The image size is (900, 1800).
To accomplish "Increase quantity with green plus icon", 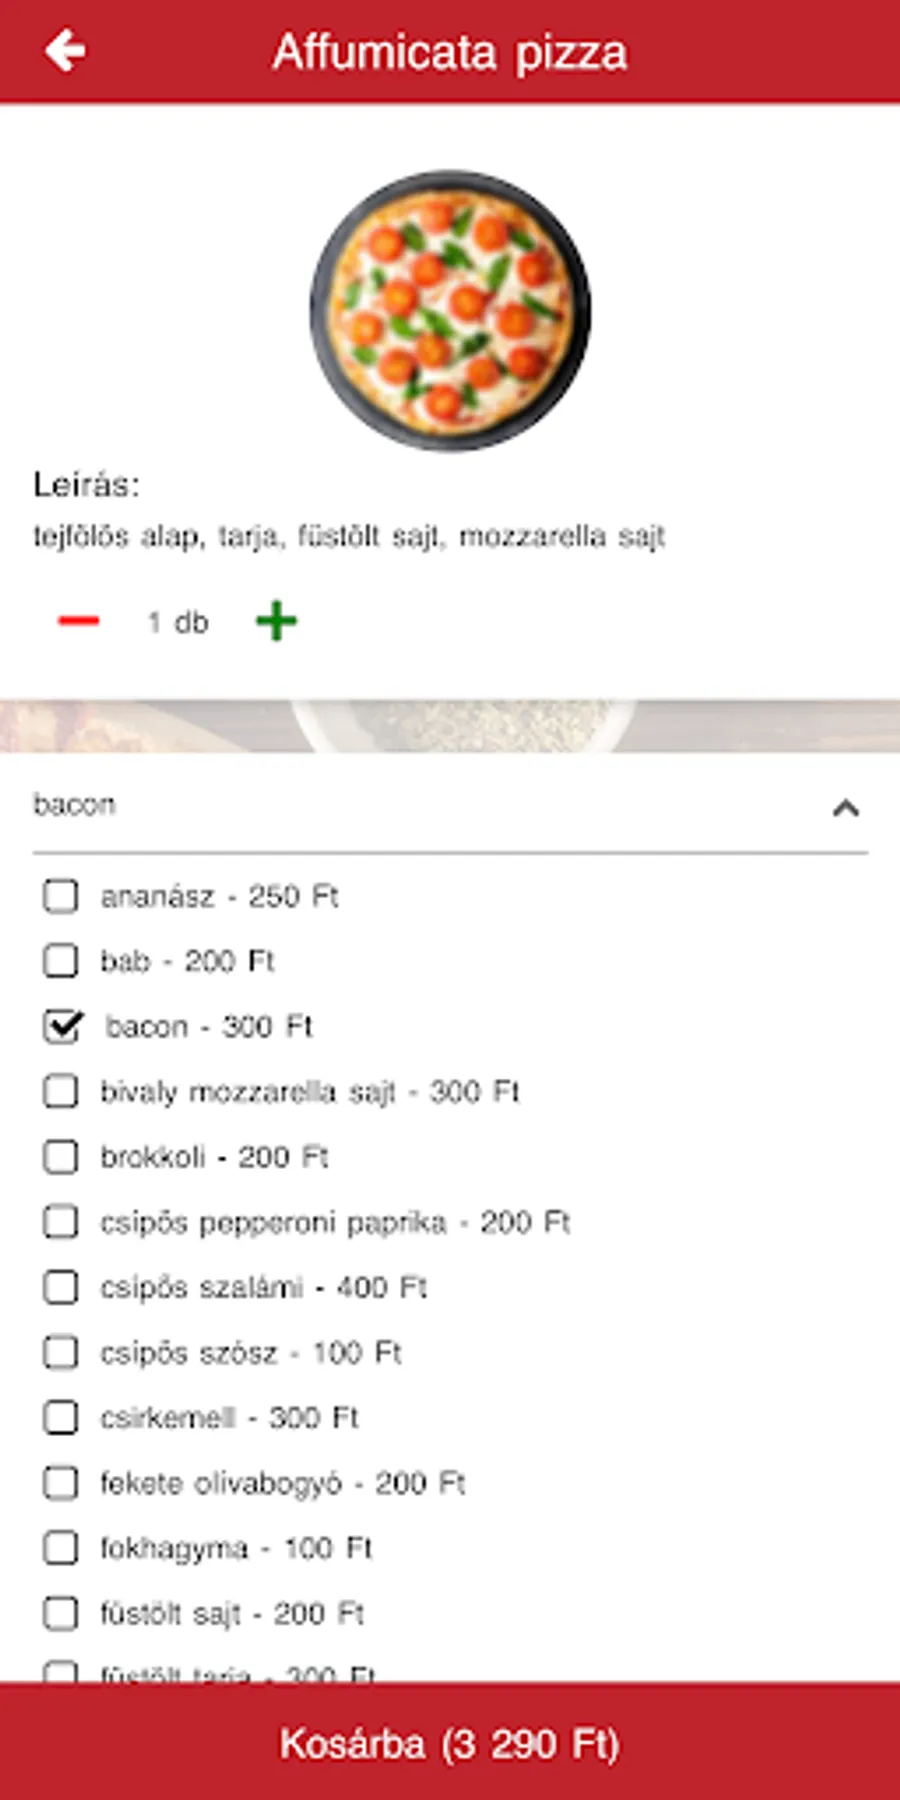I will pos(276,621).
